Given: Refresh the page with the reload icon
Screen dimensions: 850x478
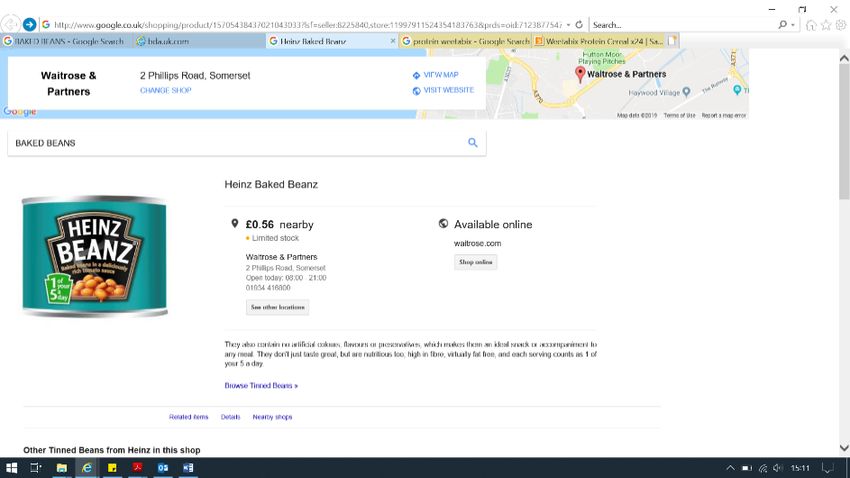Looking at the screenshot, I should coord(579,24).
